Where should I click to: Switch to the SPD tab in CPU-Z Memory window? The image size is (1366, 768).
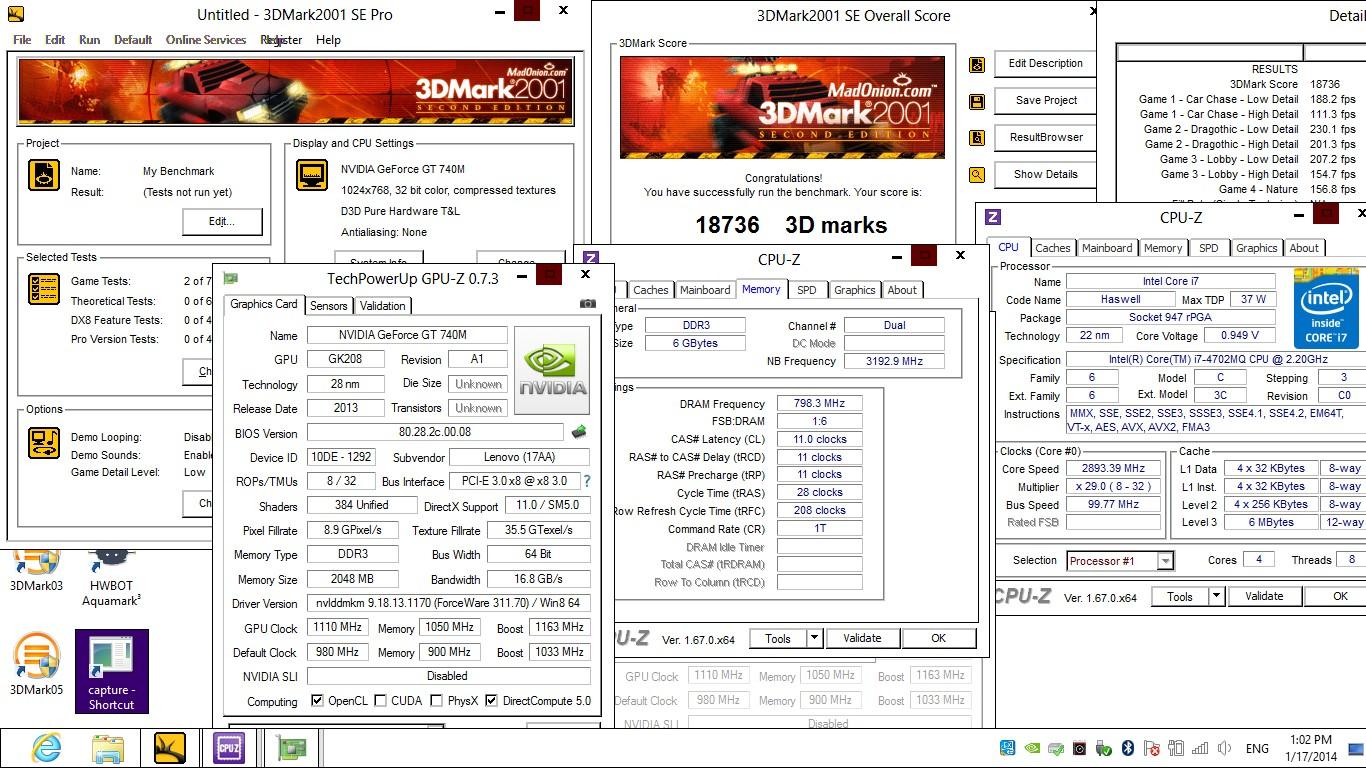[x=806, y=290]
